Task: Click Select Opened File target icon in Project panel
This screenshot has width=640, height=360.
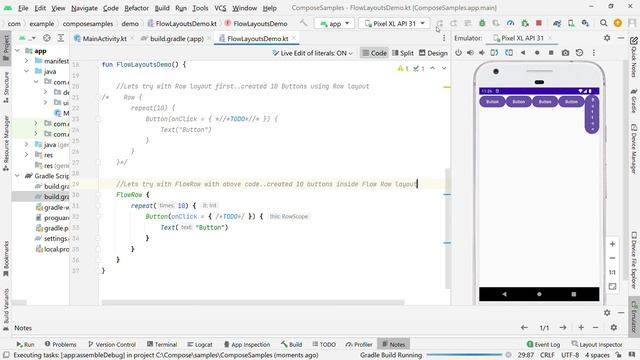Action: pyautogui.click(x=47, y=38)
